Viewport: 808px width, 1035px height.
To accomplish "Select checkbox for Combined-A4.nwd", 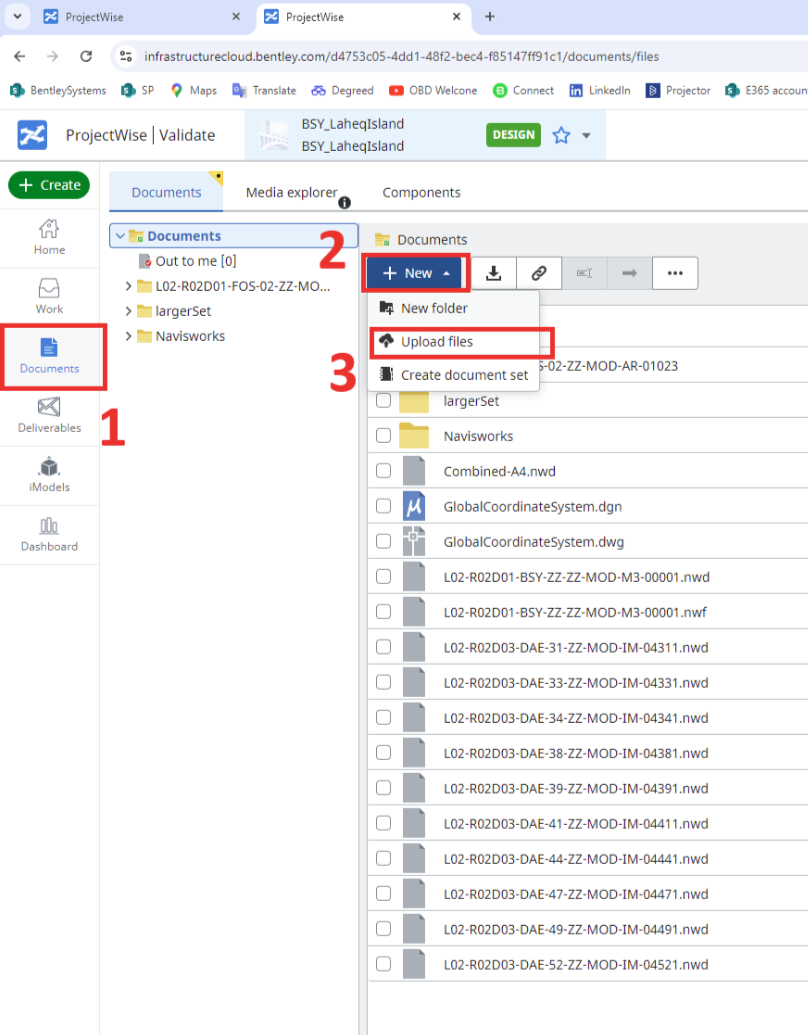I will point(384,471).
